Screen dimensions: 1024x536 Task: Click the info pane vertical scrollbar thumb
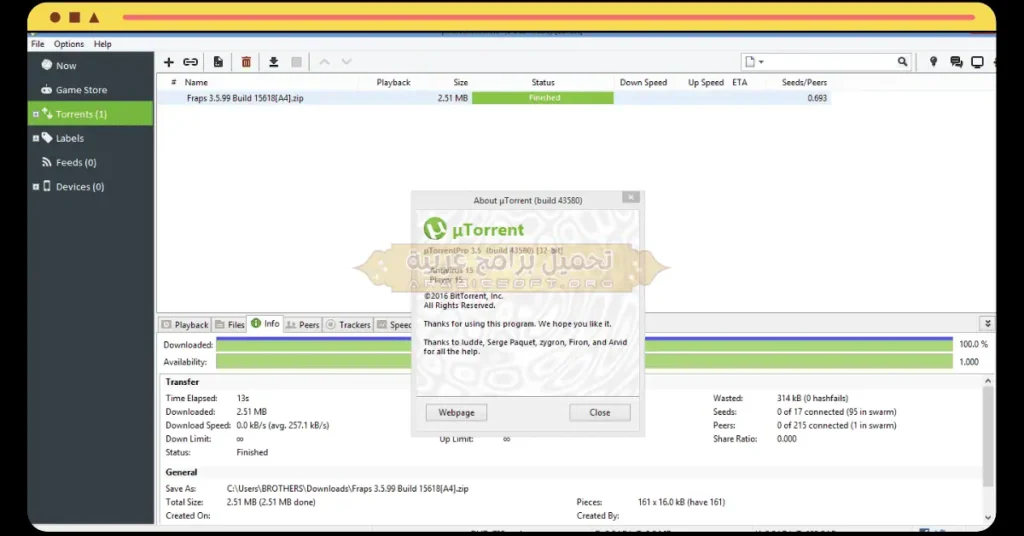click(x=988, y=436)
